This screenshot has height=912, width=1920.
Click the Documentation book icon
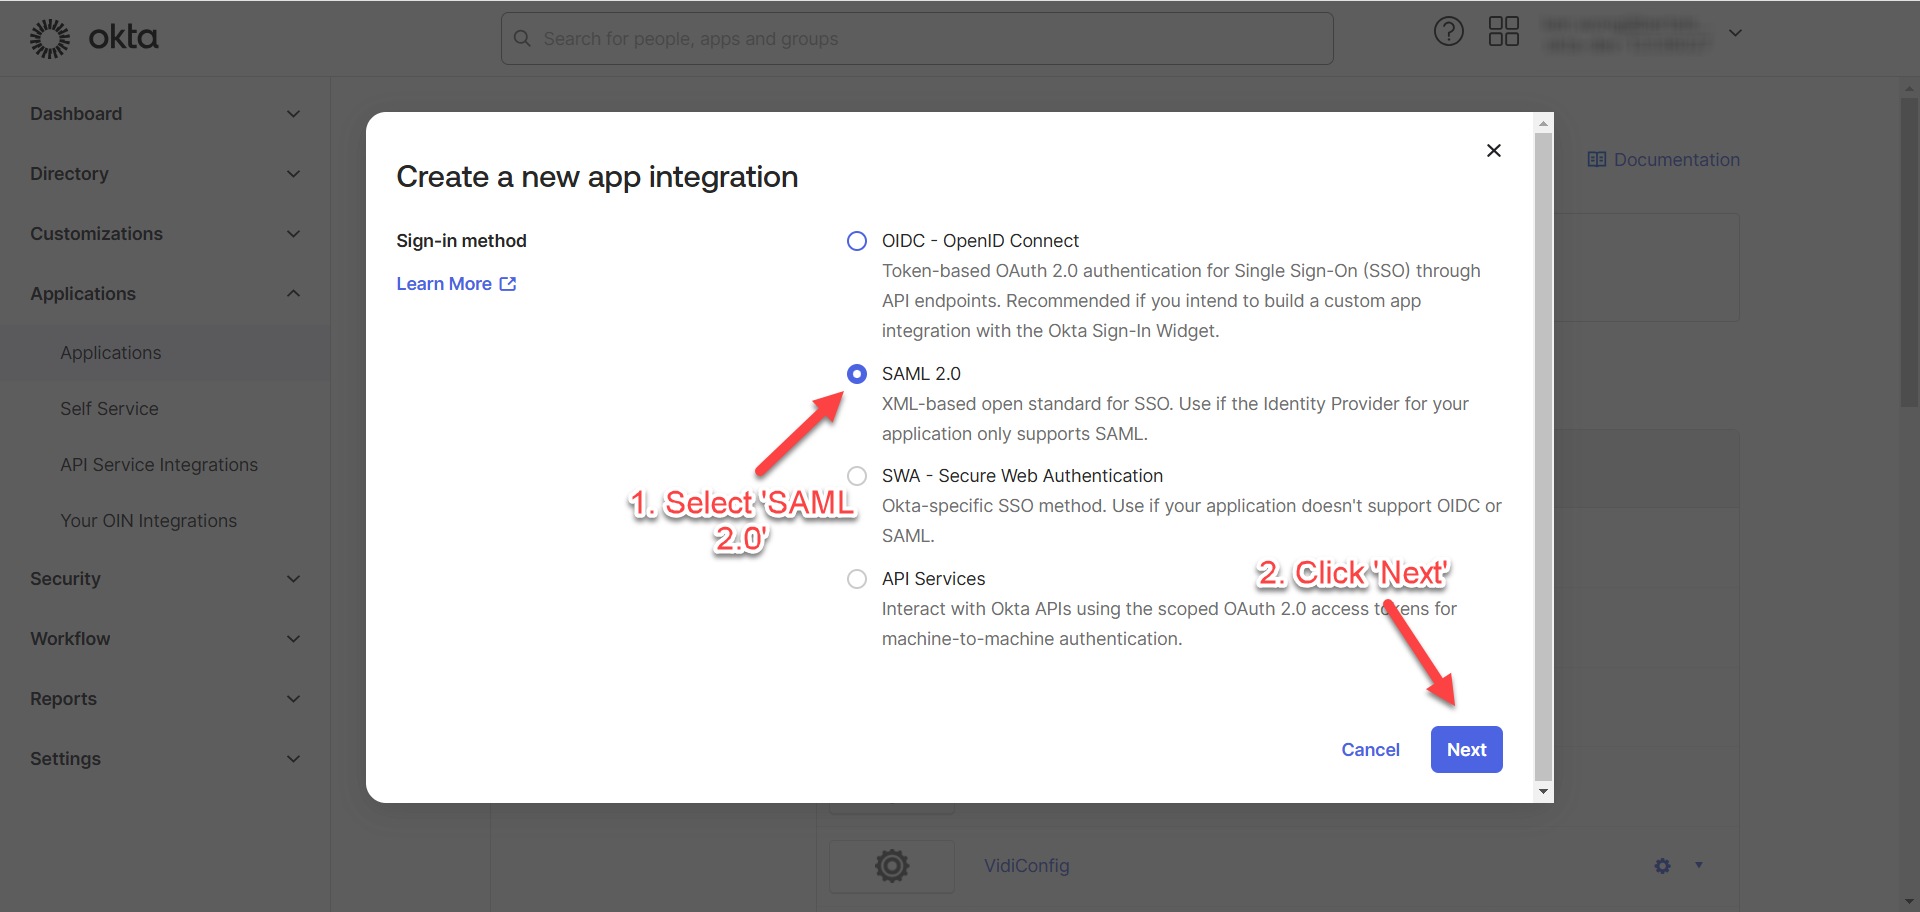click(1596, 160)
